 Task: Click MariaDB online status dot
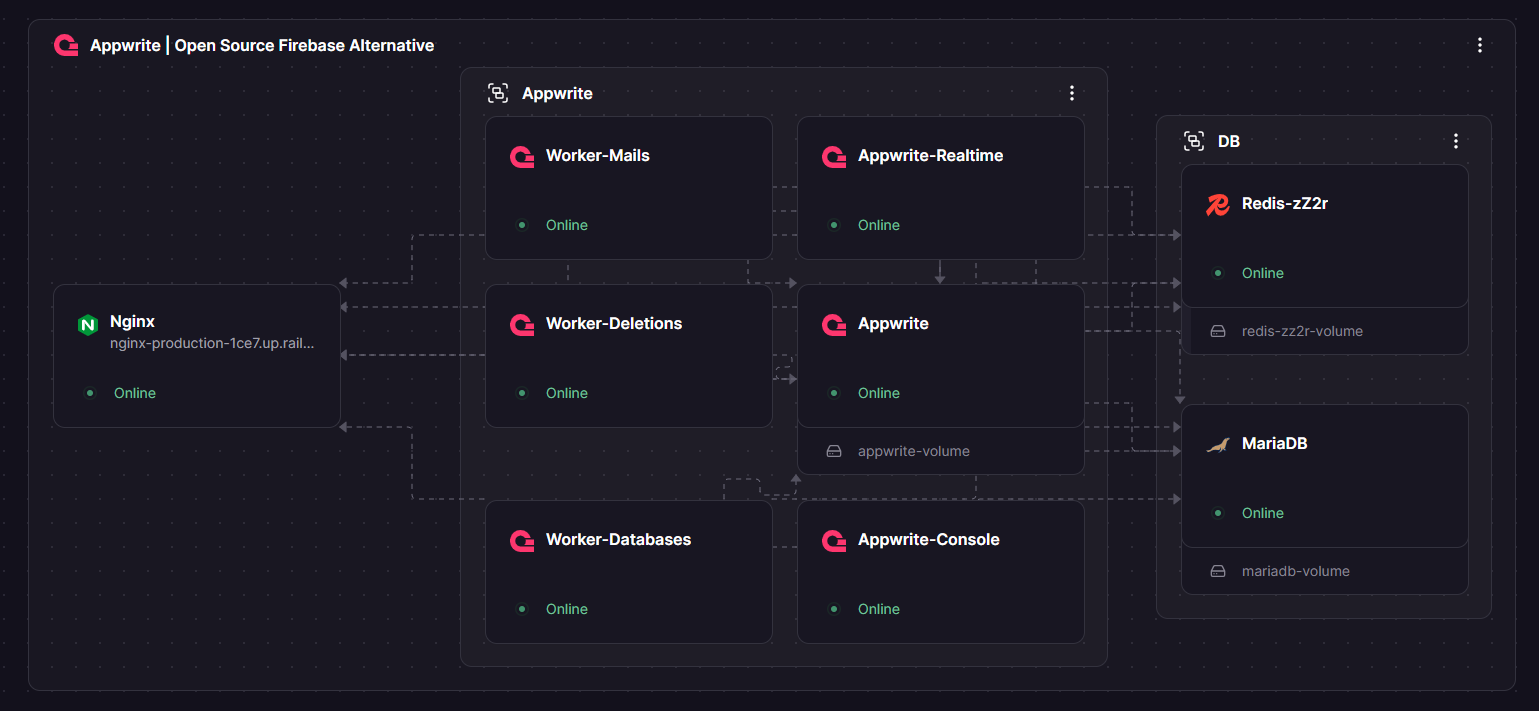1218,513
